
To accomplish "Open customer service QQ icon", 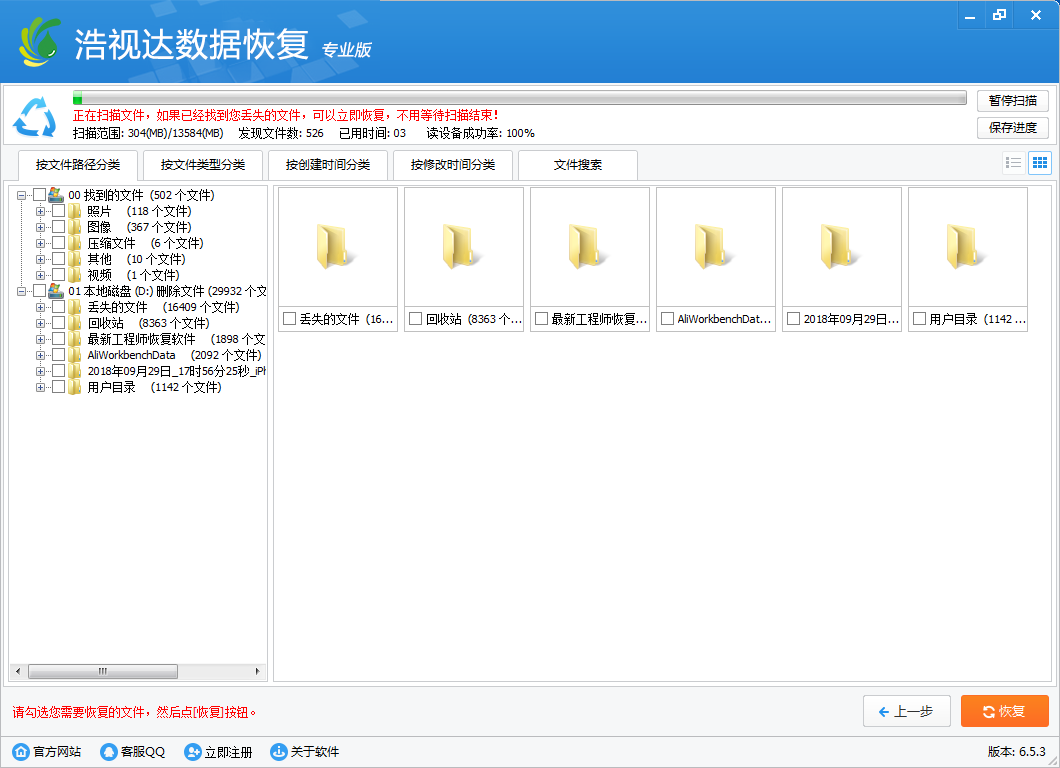I will 109,752.
